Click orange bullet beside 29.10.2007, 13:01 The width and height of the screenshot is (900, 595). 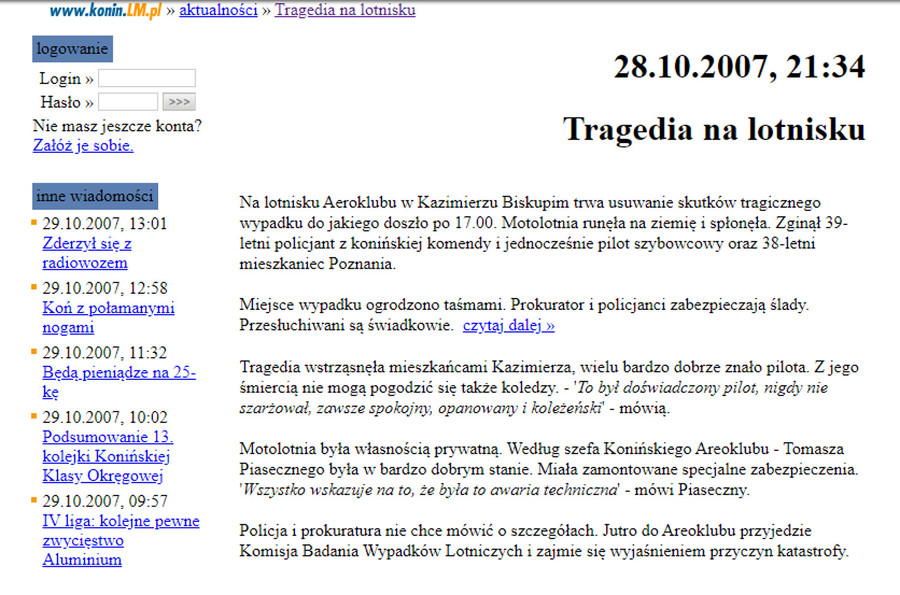36,223
